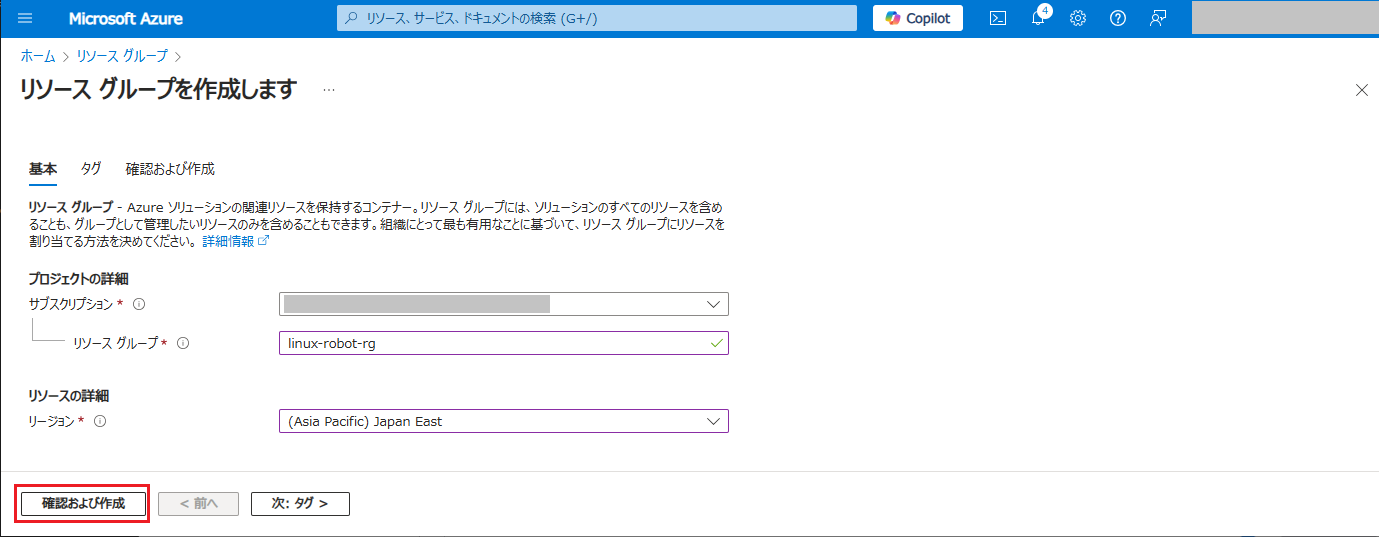Focus the resource and service search box
The height and width of the screenshot is (537, 1379).
pyautogui.click(x=597, y=18)
